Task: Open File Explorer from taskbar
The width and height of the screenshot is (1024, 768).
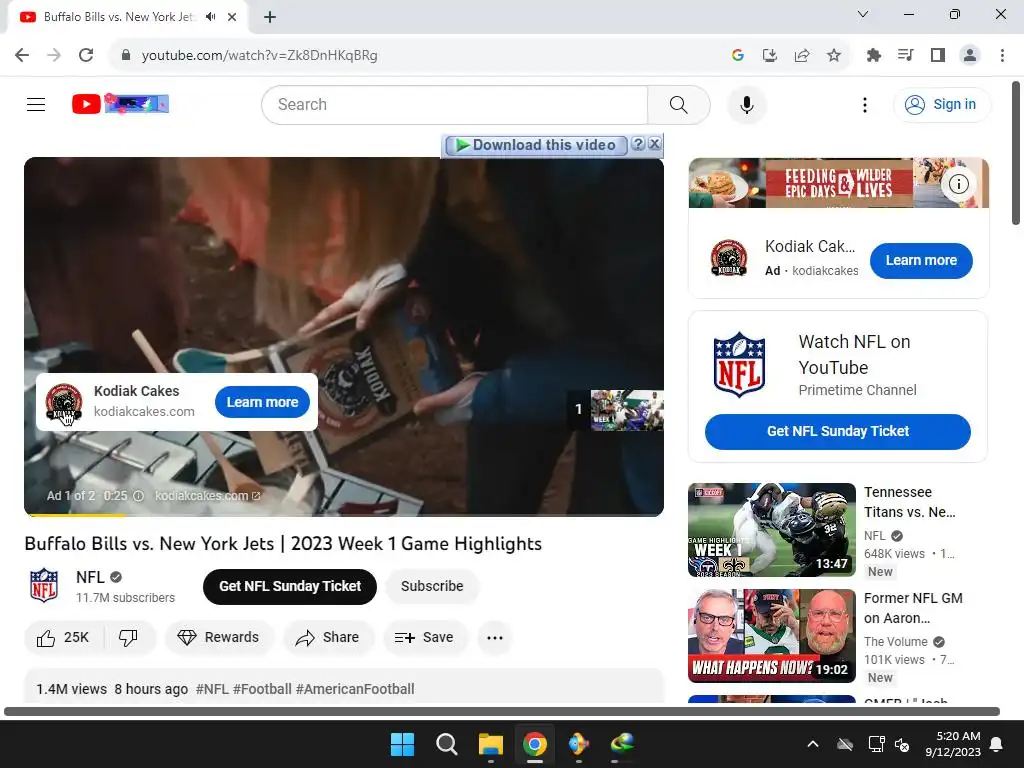Action: [490, 744]
